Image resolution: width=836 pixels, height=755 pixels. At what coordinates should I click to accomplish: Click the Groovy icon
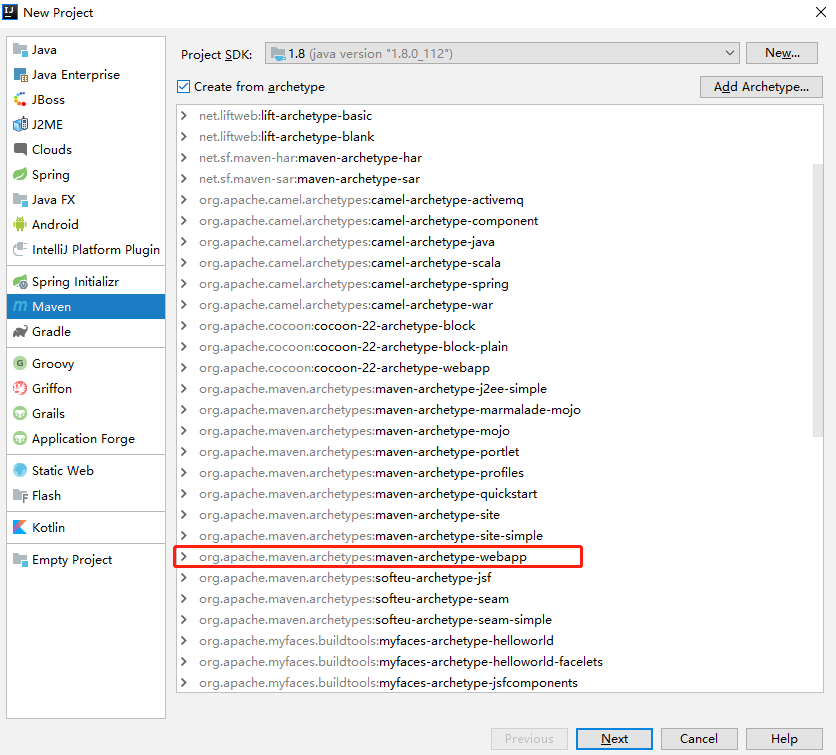[20, 363]
